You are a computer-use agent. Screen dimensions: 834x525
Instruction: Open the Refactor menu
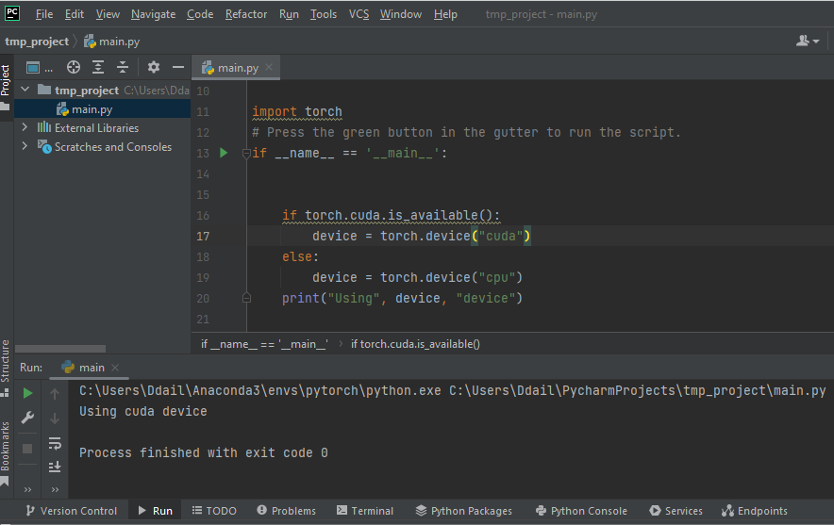[x=246, y=14]
